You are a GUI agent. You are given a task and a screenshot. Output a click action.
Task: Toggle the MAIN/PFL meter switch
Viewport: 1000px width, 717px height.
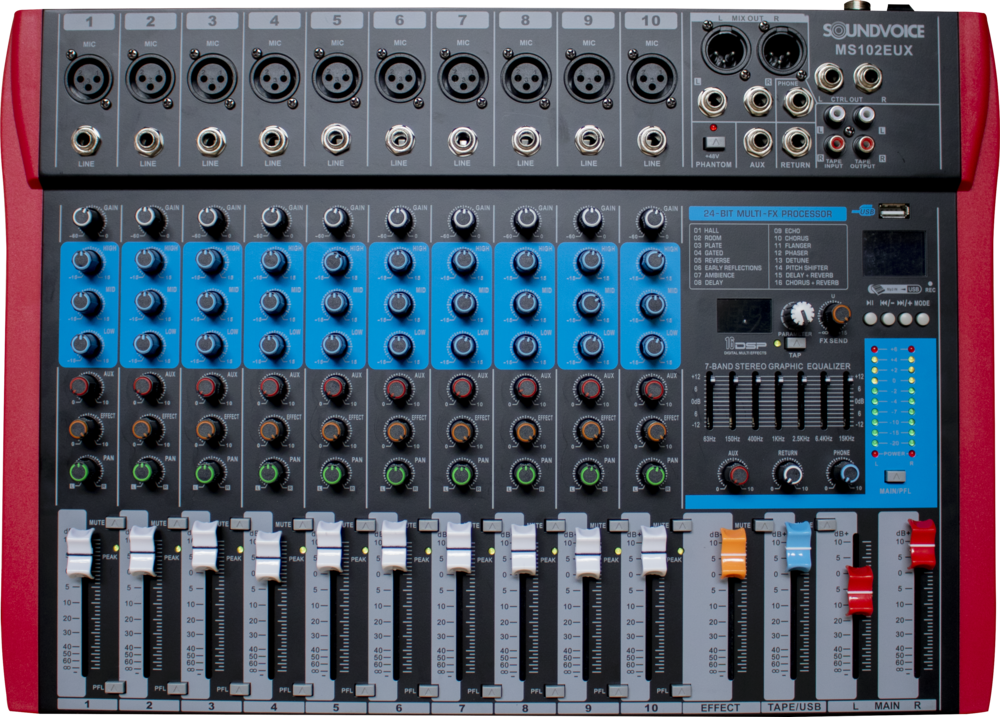click(x=895, y=476)
